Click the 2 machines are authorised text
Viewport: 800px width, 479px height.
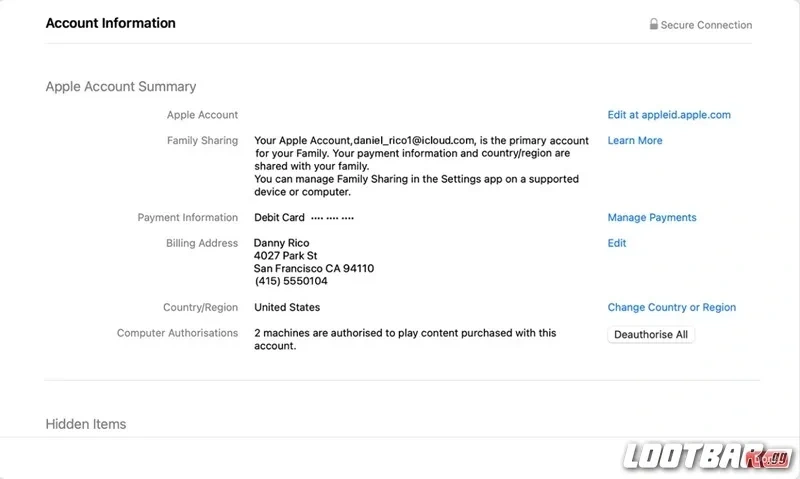click(405, 339)
